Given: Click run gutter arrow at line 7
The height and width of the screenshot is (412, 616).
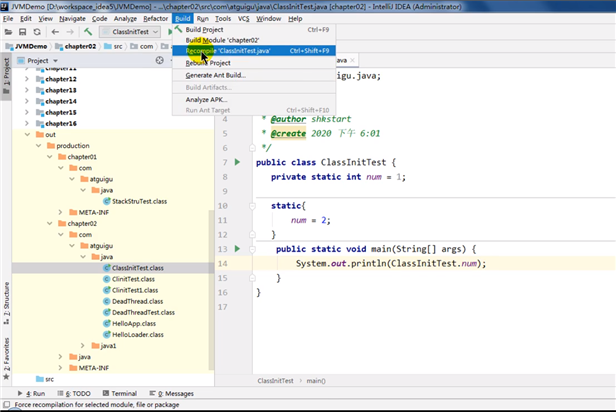Looking at the screenshot, I should click(x=237, y=162).
